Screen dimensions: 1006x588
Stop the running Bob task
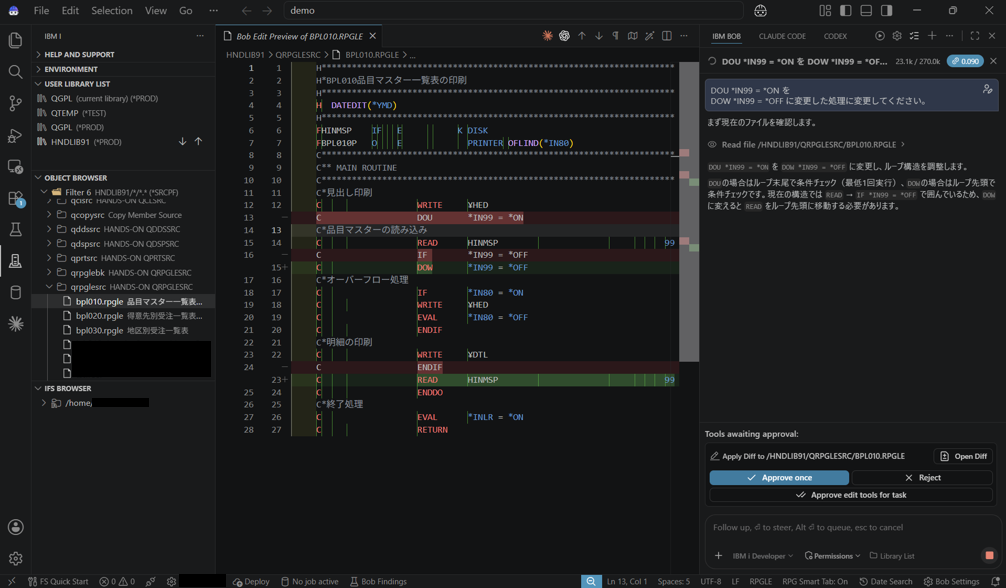click(x=989, y=555)
